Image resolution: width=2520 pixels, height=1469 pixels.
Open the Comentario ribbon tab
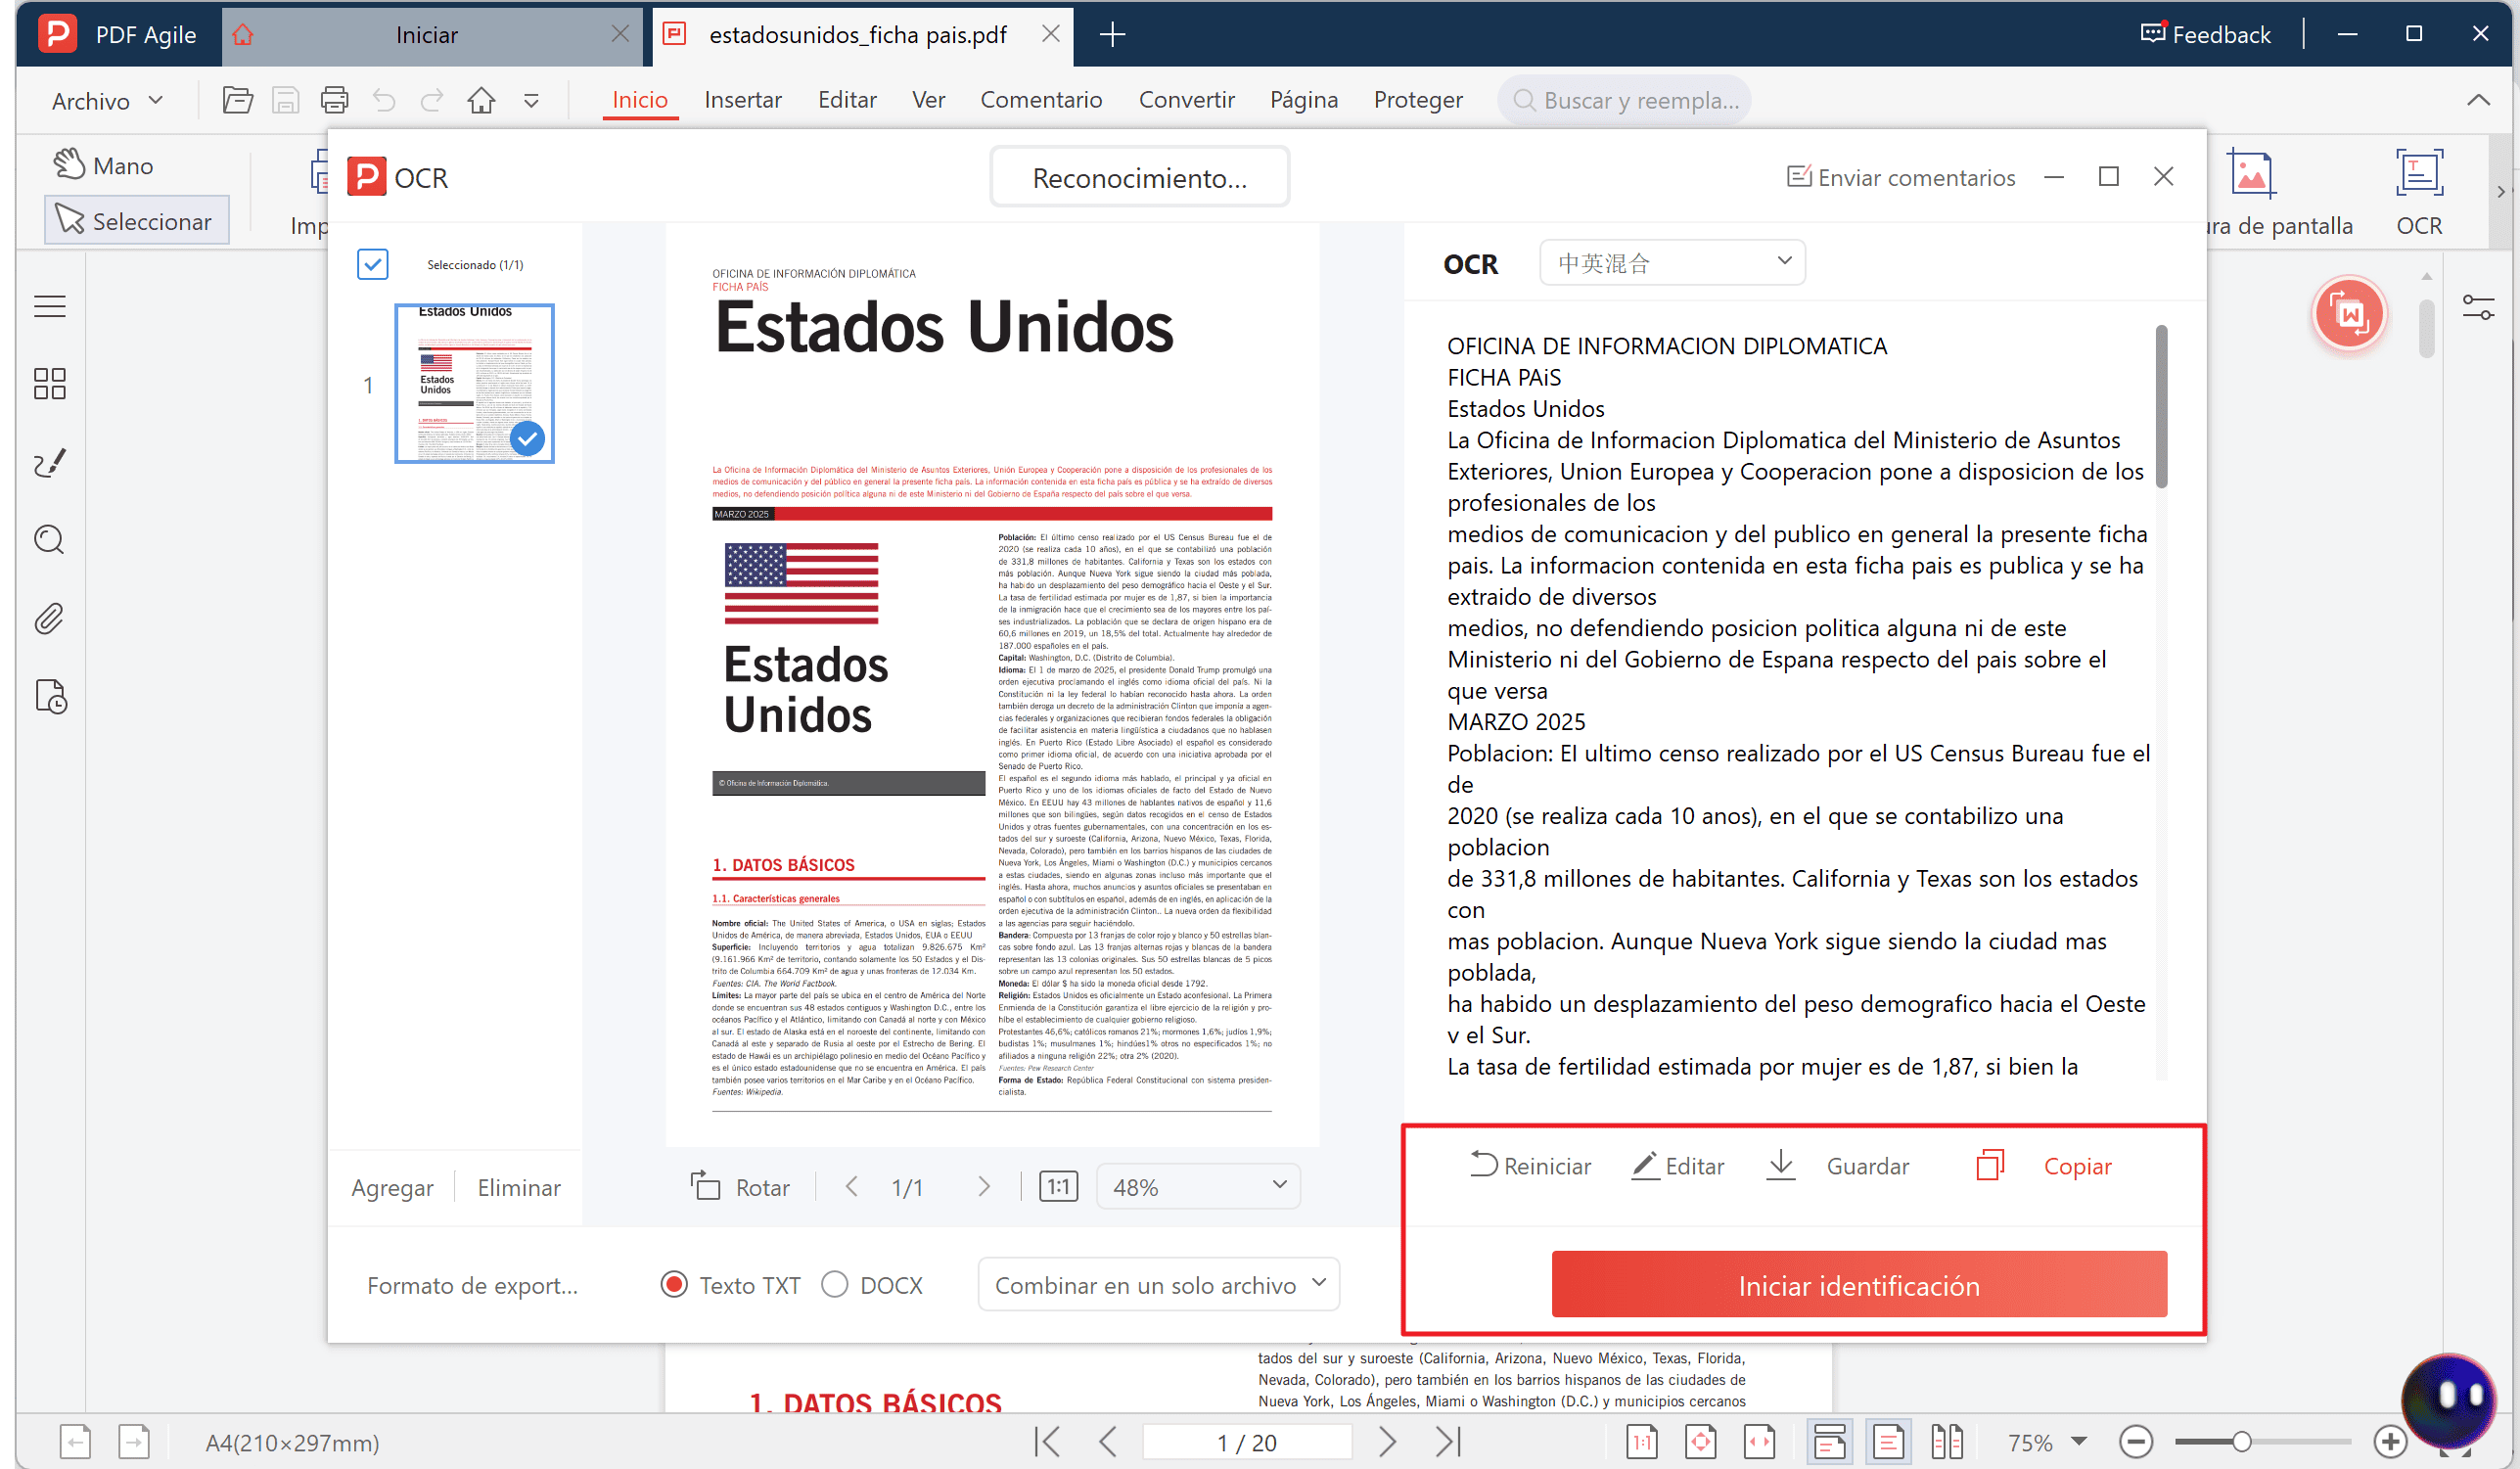tap(1041, 100)
